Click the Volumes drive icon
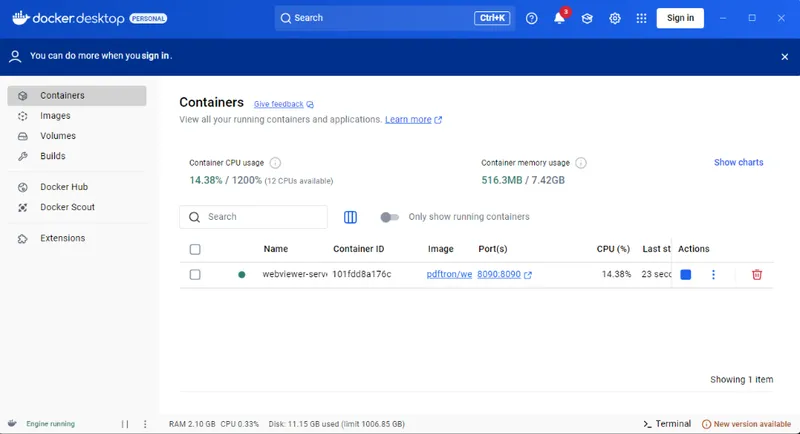The image size is (800, 434). coord(22,136)
